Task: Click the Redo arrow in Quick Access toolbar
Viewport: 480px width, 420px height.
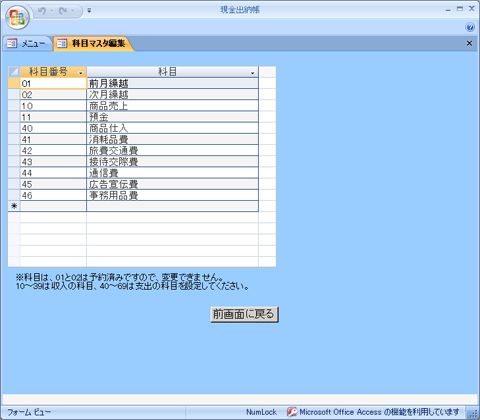Action: point(63,11)
